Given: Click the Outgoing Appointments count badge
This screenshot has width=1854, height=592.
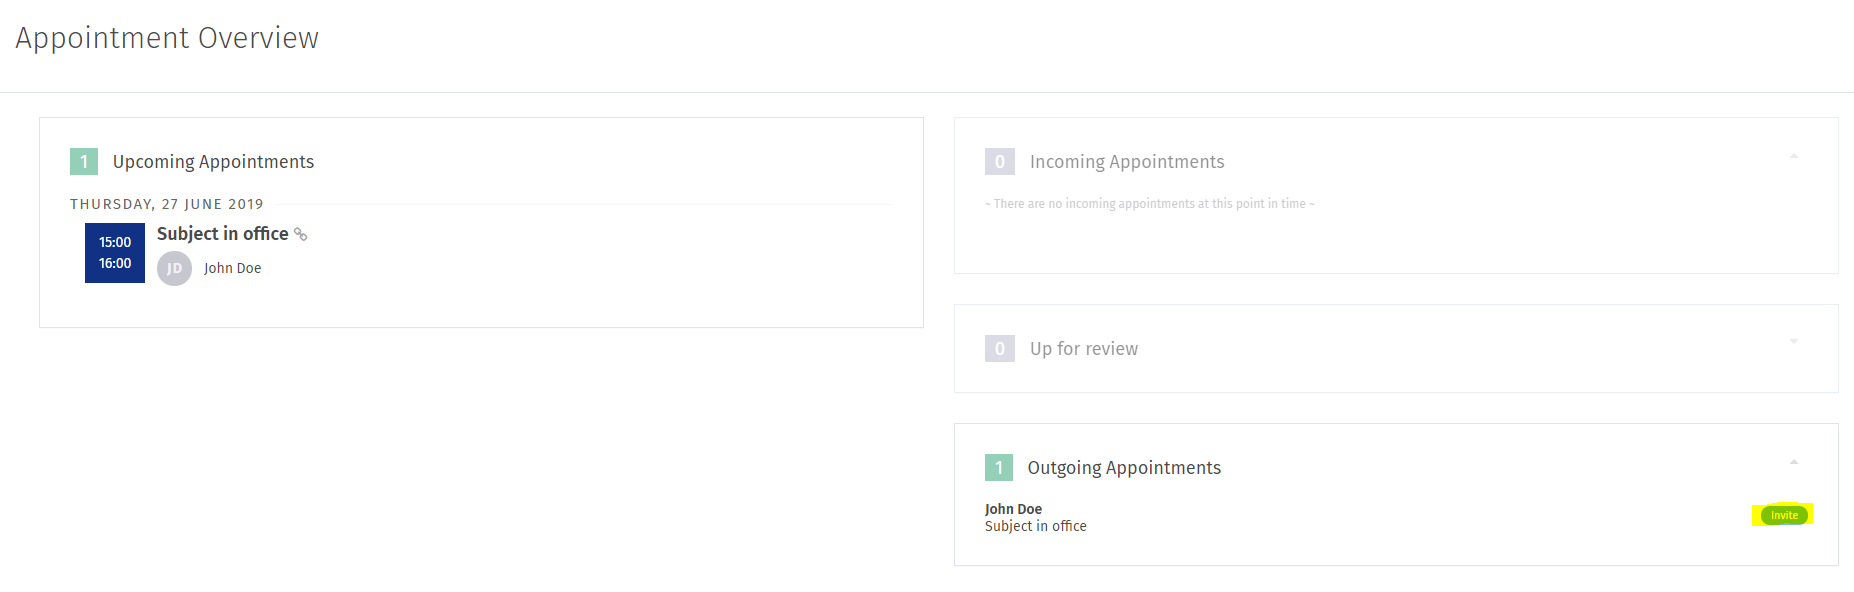Looking at the screenshot, I should pyautogui.click(x=998, y=468).
